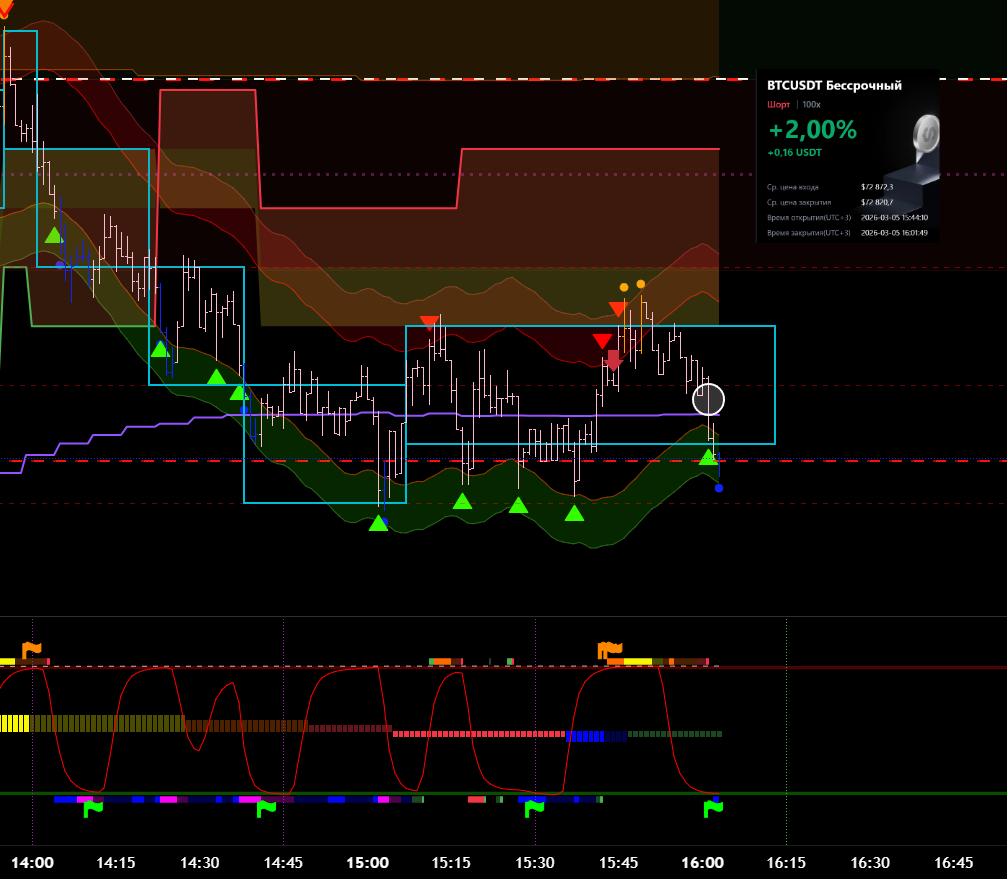This screenshot has width=1007, height=879.
Task: Select the red down triangle near 15:12
Action: tap(429, 322)
